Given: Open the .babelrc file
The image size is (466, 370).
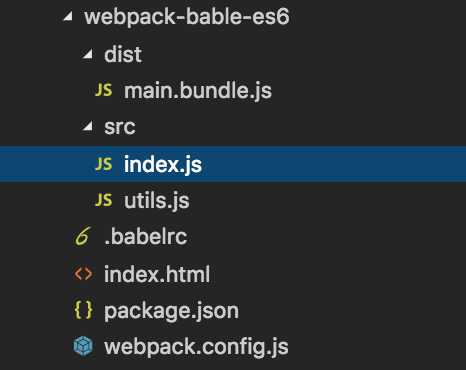Looking at the screenshot, I should click(x=146, y=237).
